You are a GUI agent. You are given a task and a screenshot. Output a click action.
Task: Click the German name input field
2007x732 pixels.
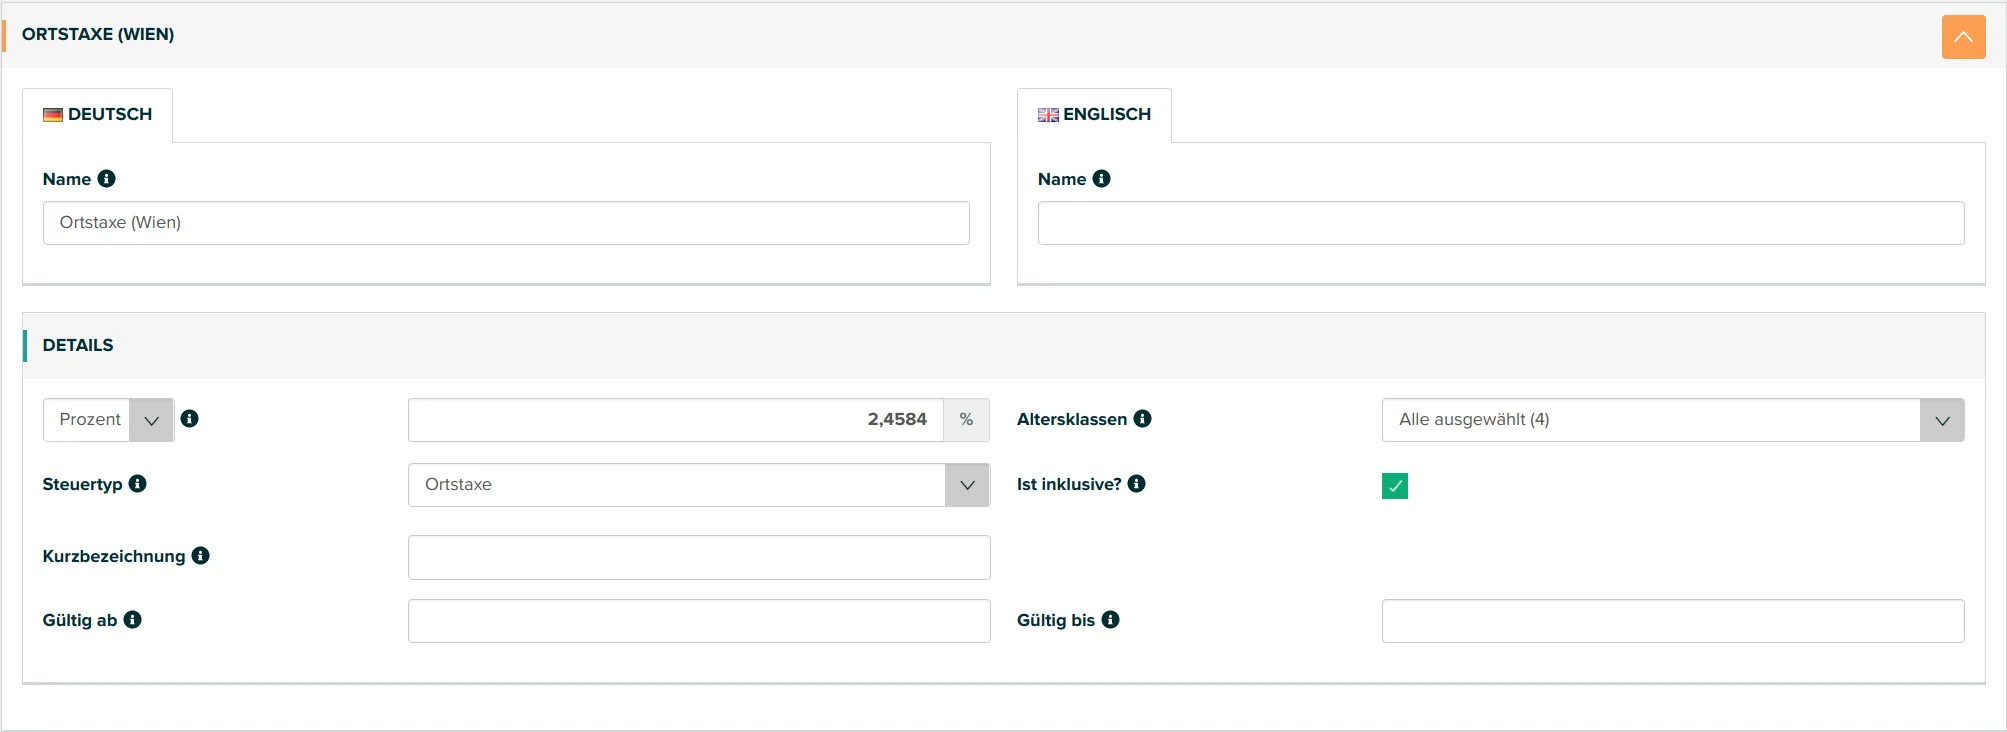[x=506, y=223]
